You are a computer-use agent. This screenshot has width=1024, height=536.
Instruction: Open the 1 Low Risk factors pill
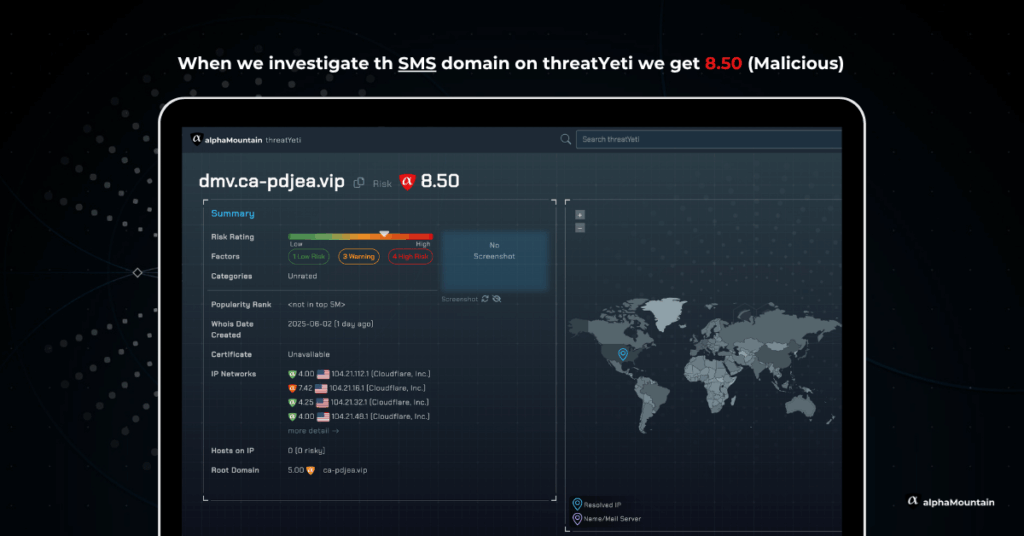tap(309, 257)
